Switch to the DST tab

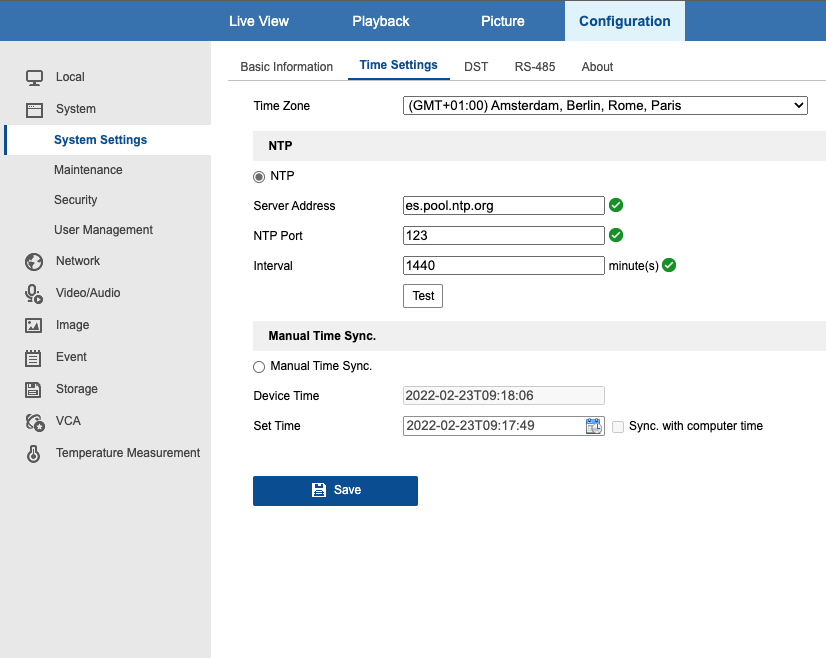click(476, 67)
